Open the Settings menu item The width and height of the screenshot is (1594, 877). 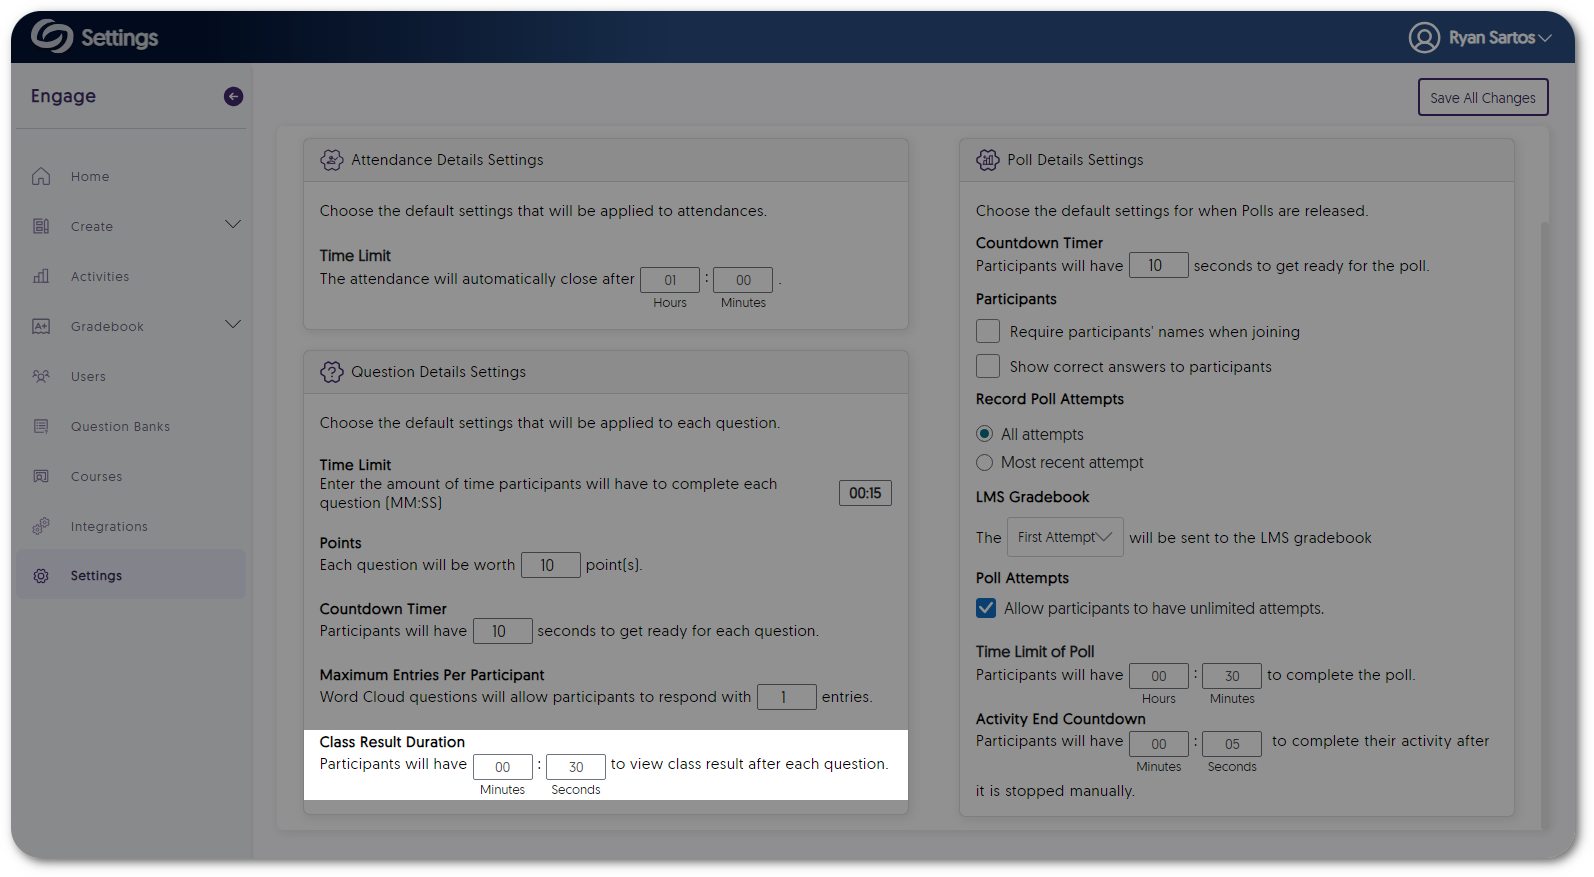pyautogui.click(x=96, y=576)
